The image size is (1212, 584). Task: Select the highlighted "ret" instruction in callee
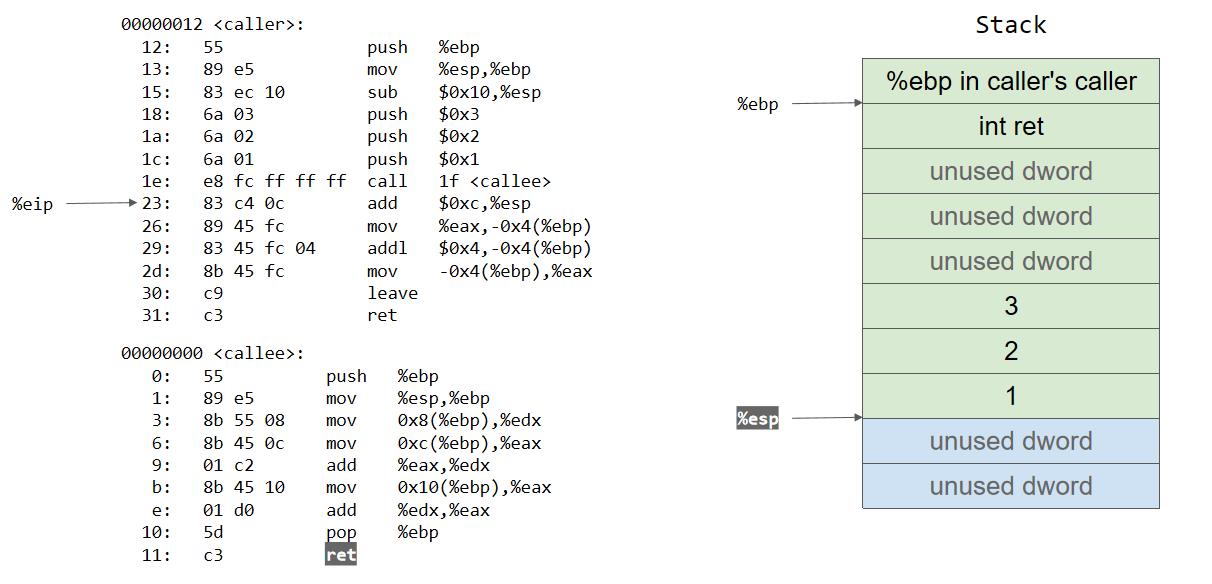340,554
